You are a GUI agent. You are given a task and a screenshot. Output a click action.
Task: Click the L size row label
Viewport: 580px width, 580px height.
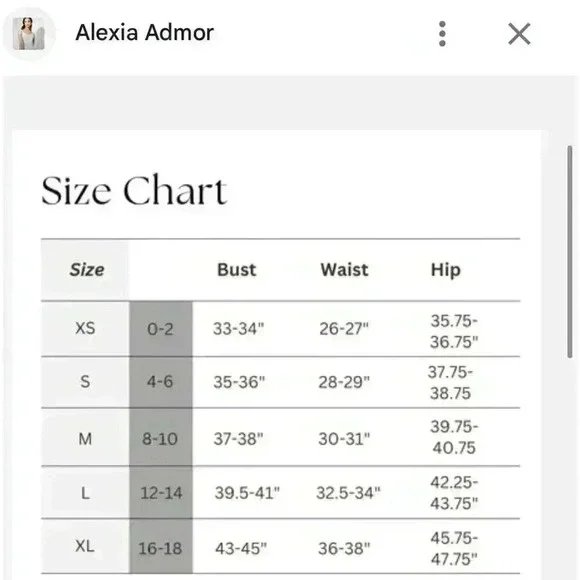tap(85, 493)
